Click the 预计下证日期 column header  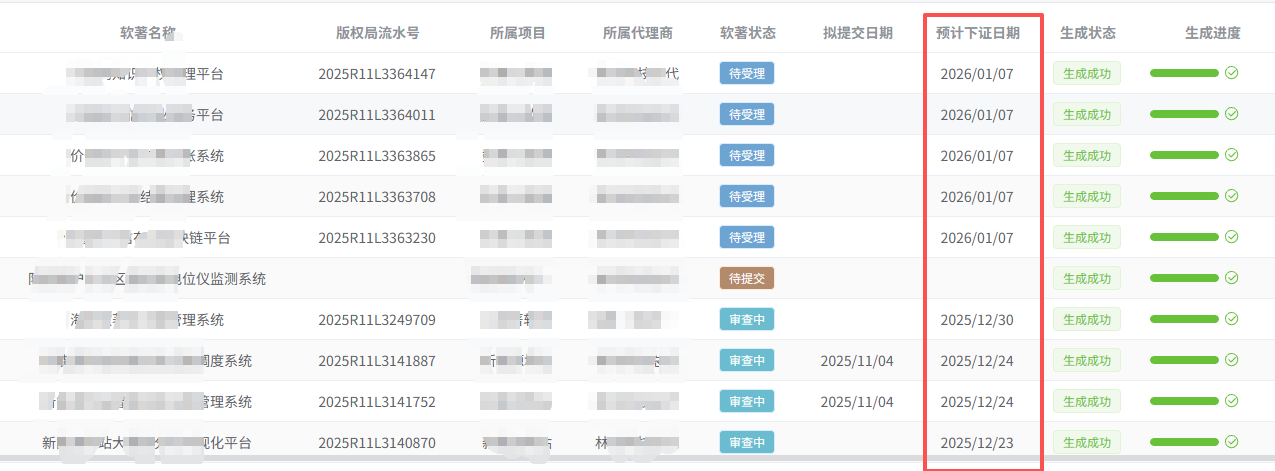[977, 33]
